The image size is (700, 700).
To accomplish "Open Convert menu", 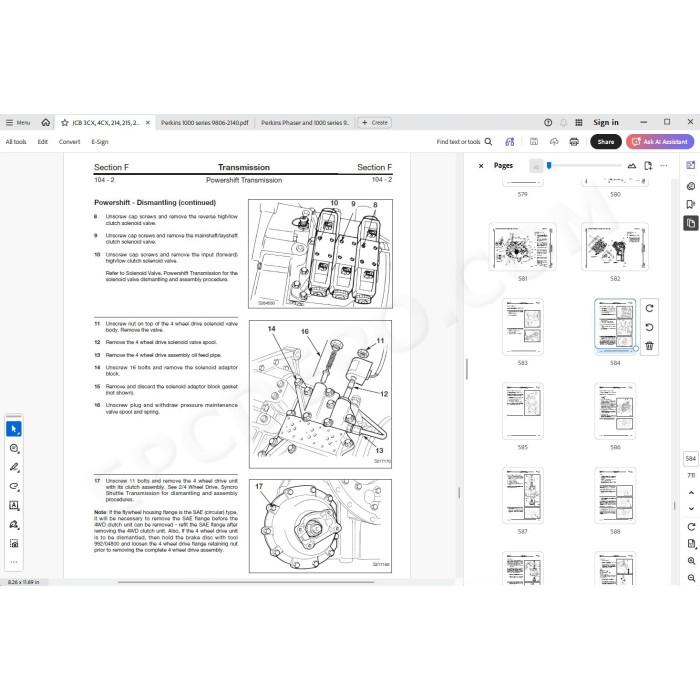I will pyautogui.click(x=69, y=142).
